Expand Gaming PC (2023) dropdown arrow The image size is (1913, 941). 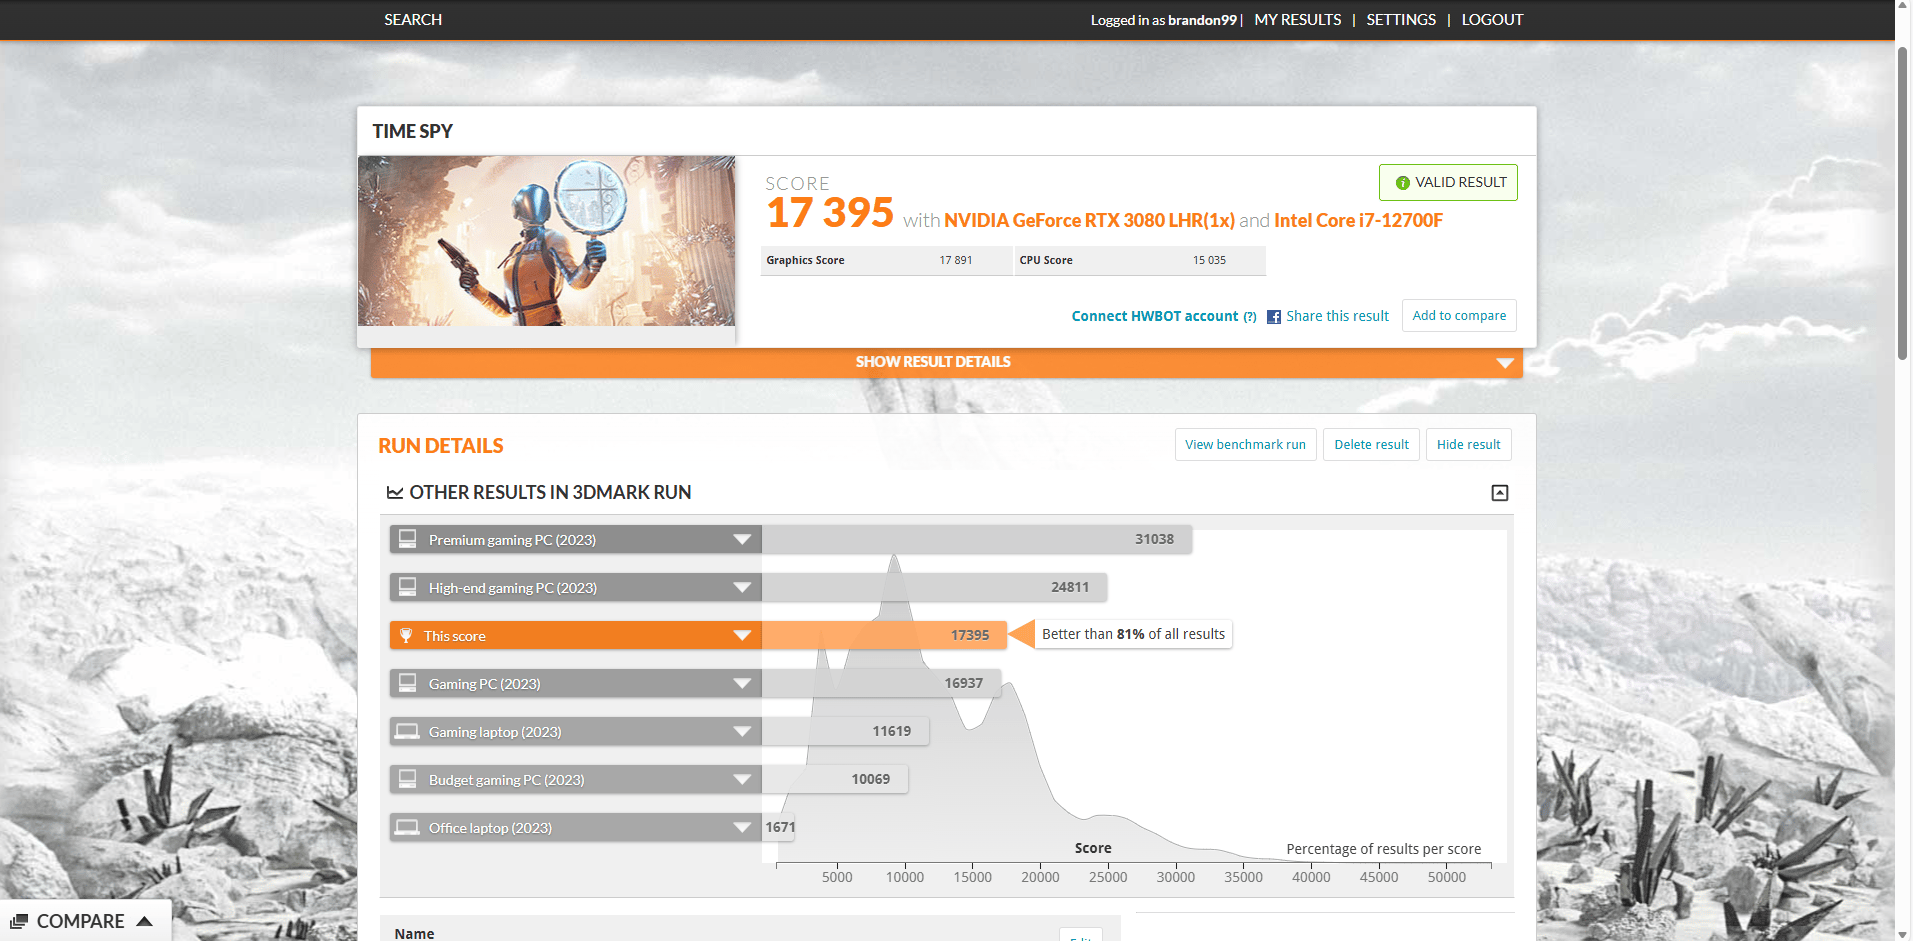click(742, 683)
